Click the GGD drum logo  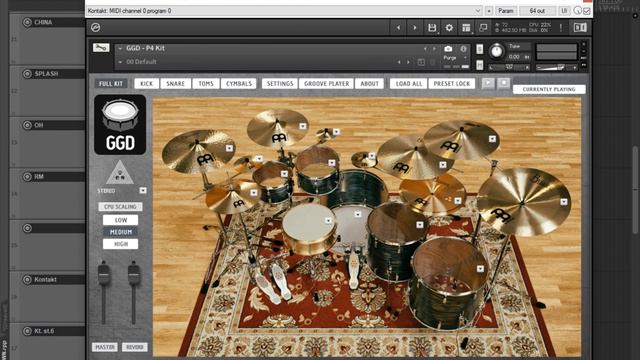pos(120,124)
